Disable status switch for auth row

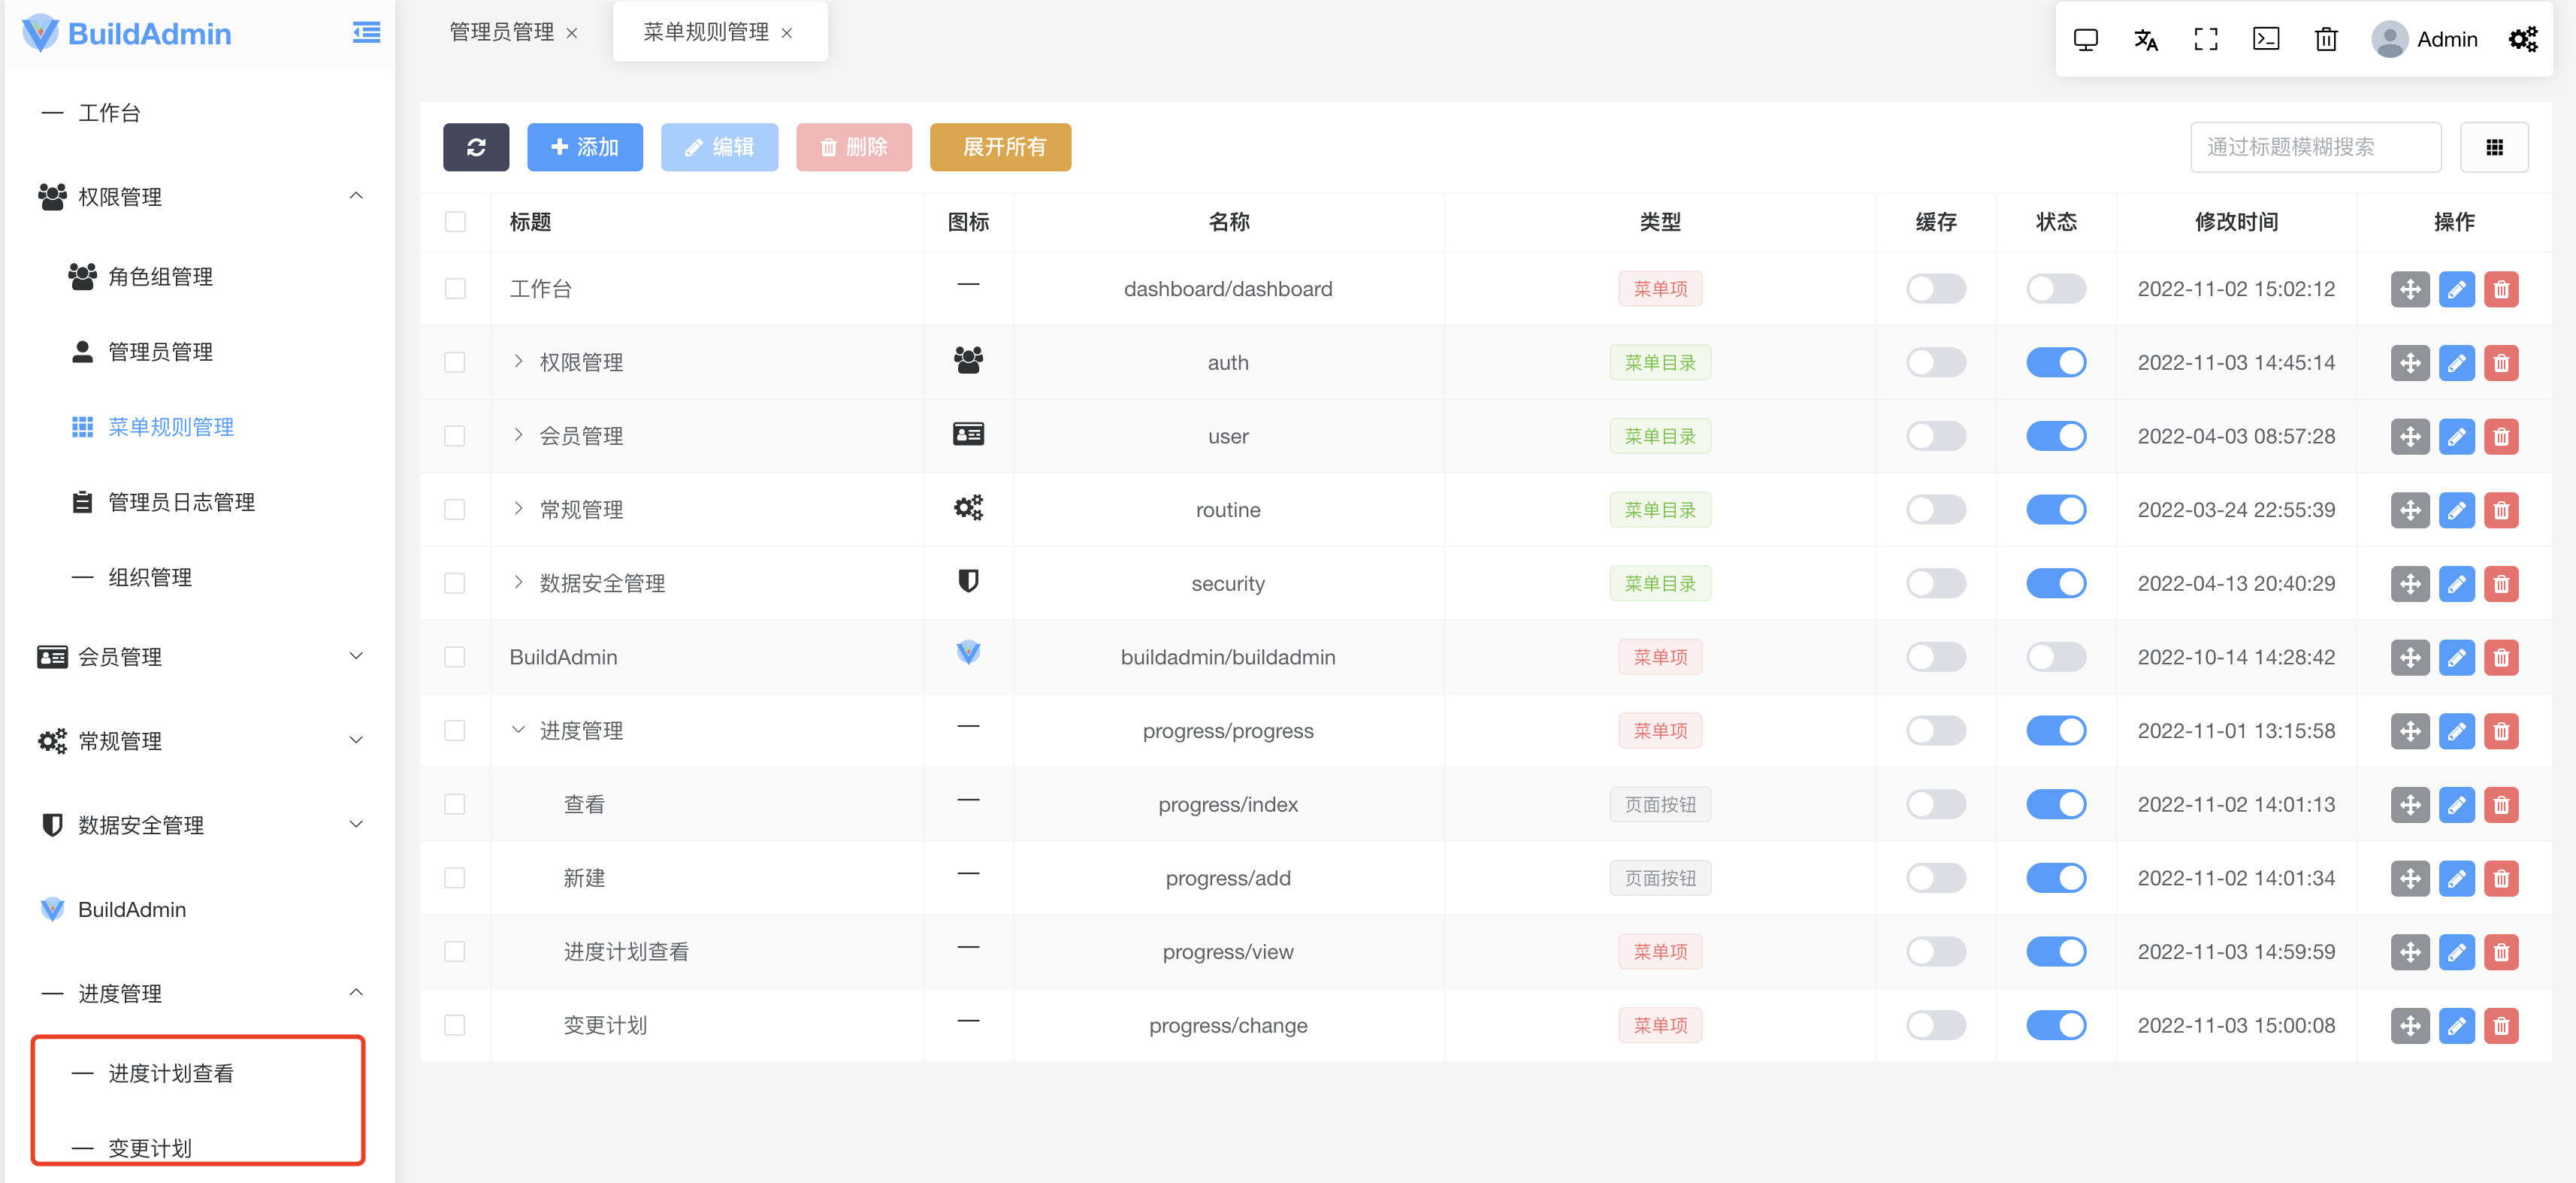click(2056, 362)
